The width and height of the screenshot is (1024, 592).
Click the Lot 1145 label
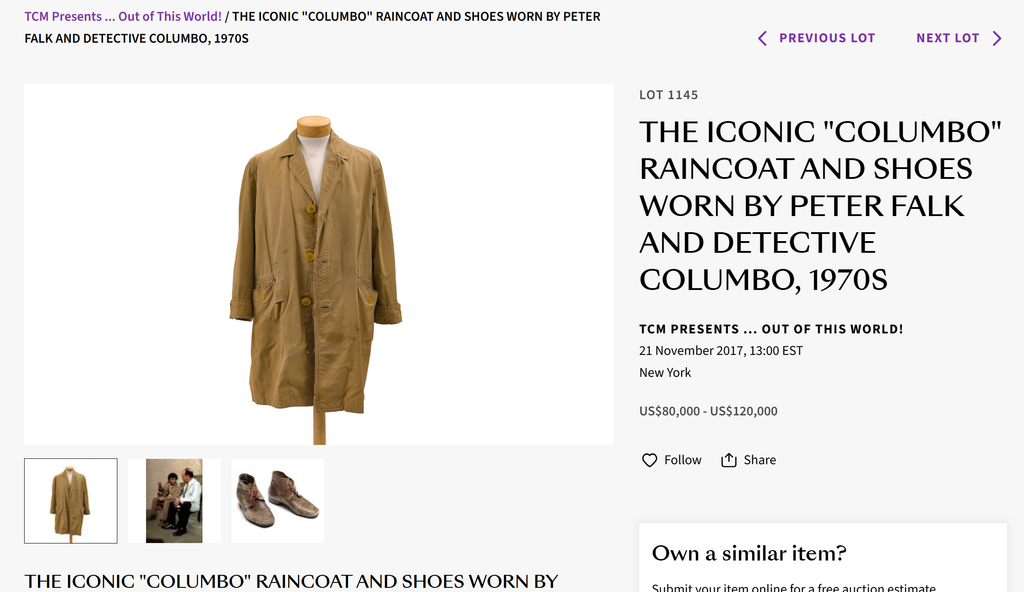668,95
